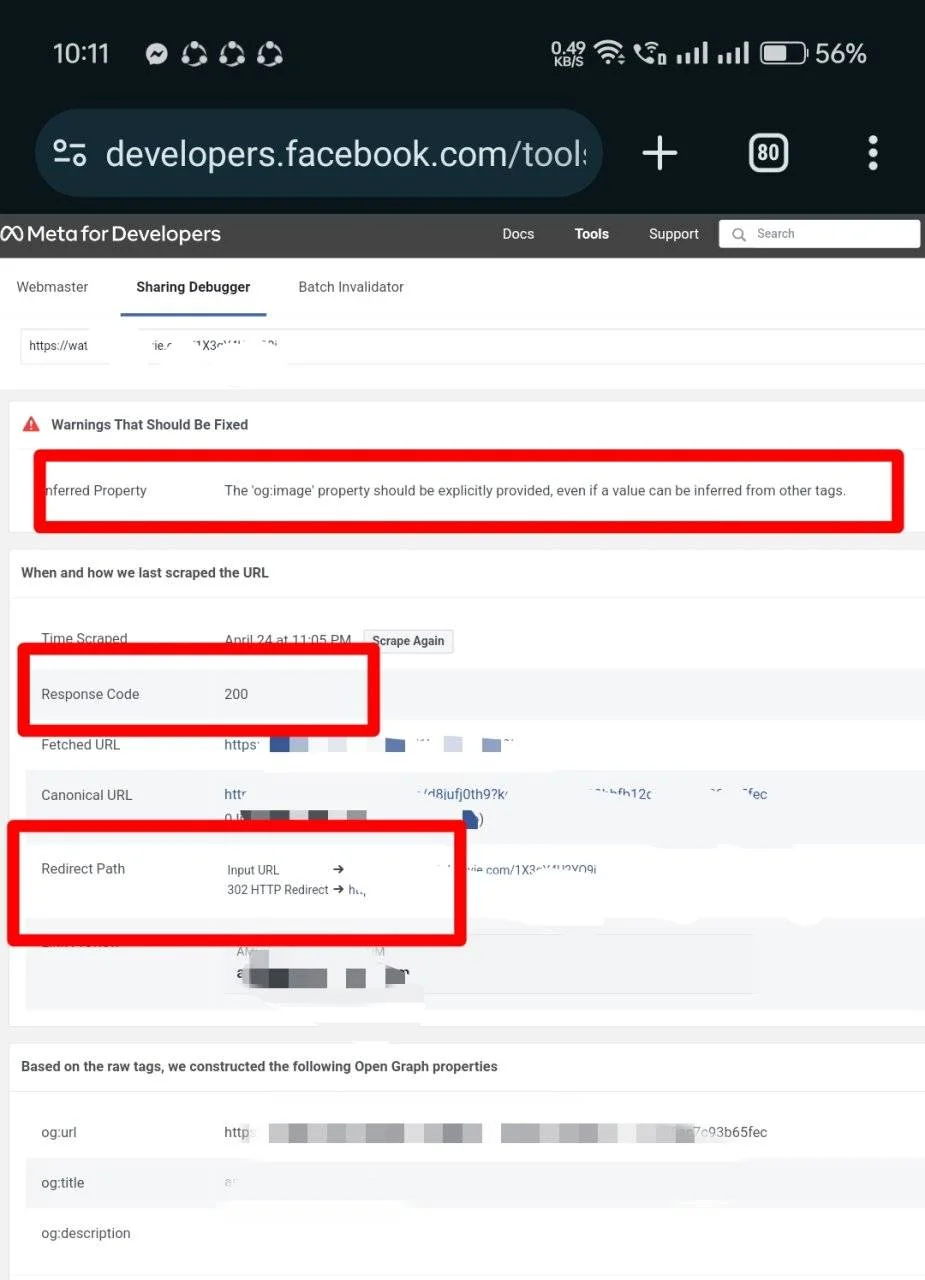Click the Search field in Meta header
Screen dimensions: 925x1280
[x=819, y=234]
